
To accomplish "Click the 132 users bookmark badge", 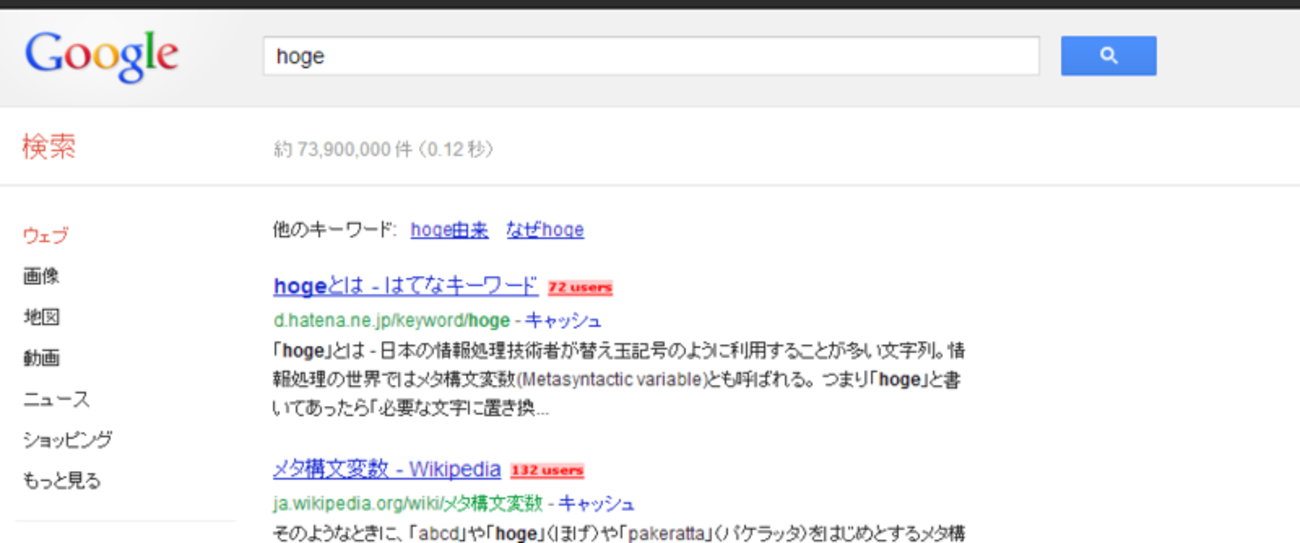I will 547,470.
